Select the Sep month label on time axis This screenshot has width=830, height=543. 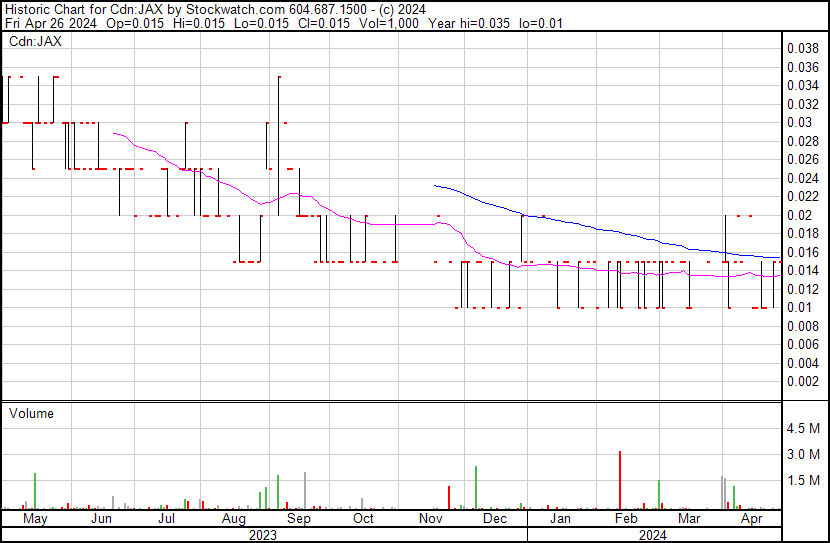pyautogui.click(x=299, y=519)
